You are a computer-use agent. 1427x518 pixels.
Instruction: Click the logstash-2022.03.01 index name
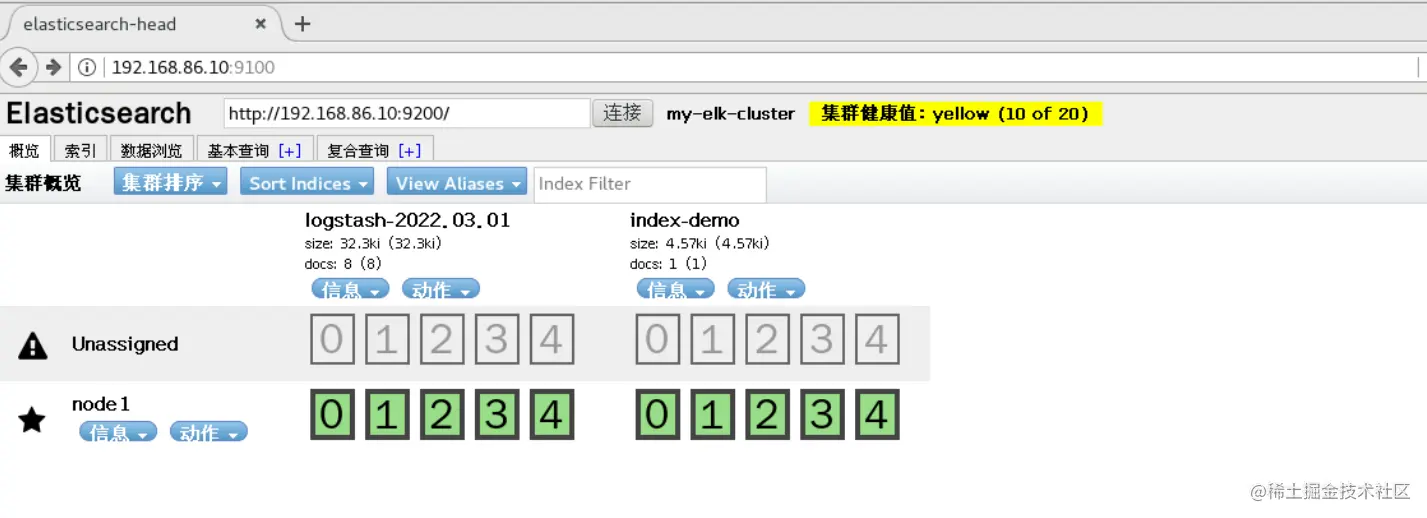pos(408,220)
